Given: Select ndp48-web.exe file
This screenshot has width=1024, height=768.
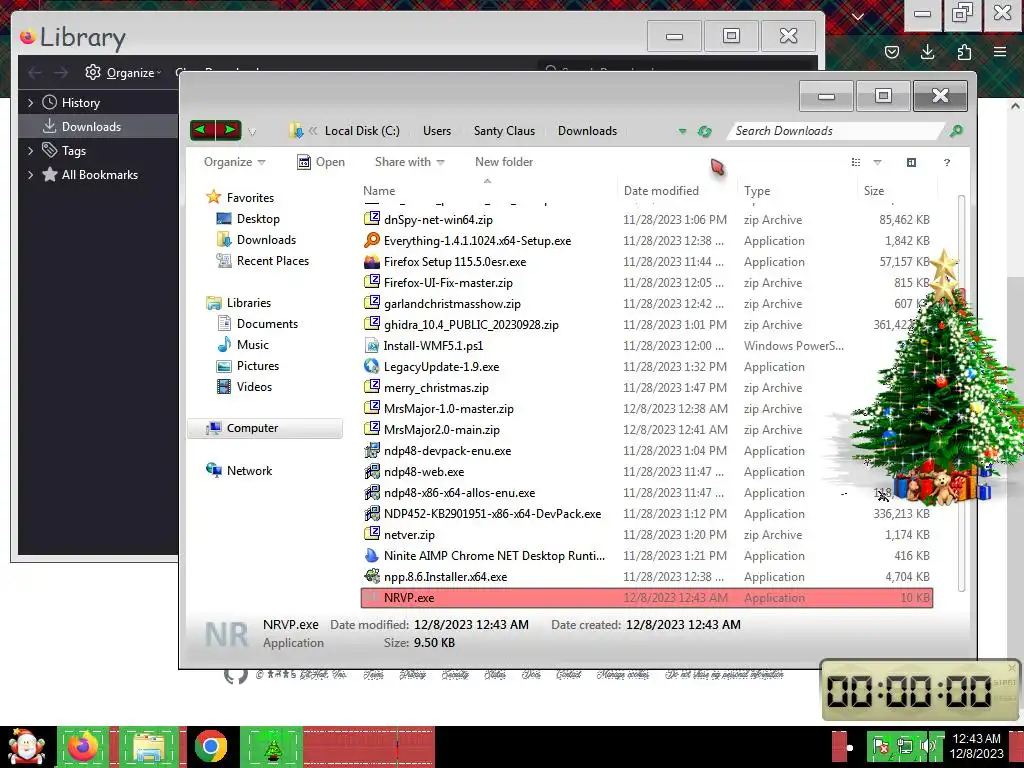Looking at the screenshot, I should point(424,472).
